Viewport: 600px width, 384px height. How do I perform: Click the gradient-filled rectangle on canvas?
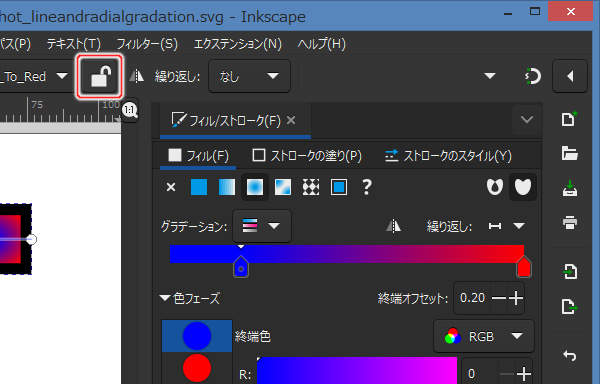(10, 239)
